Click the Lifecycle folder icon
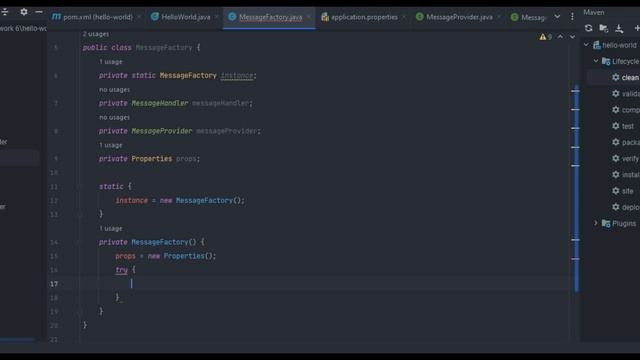Viewport: 640px width, 360px height. tap(606, 61)
